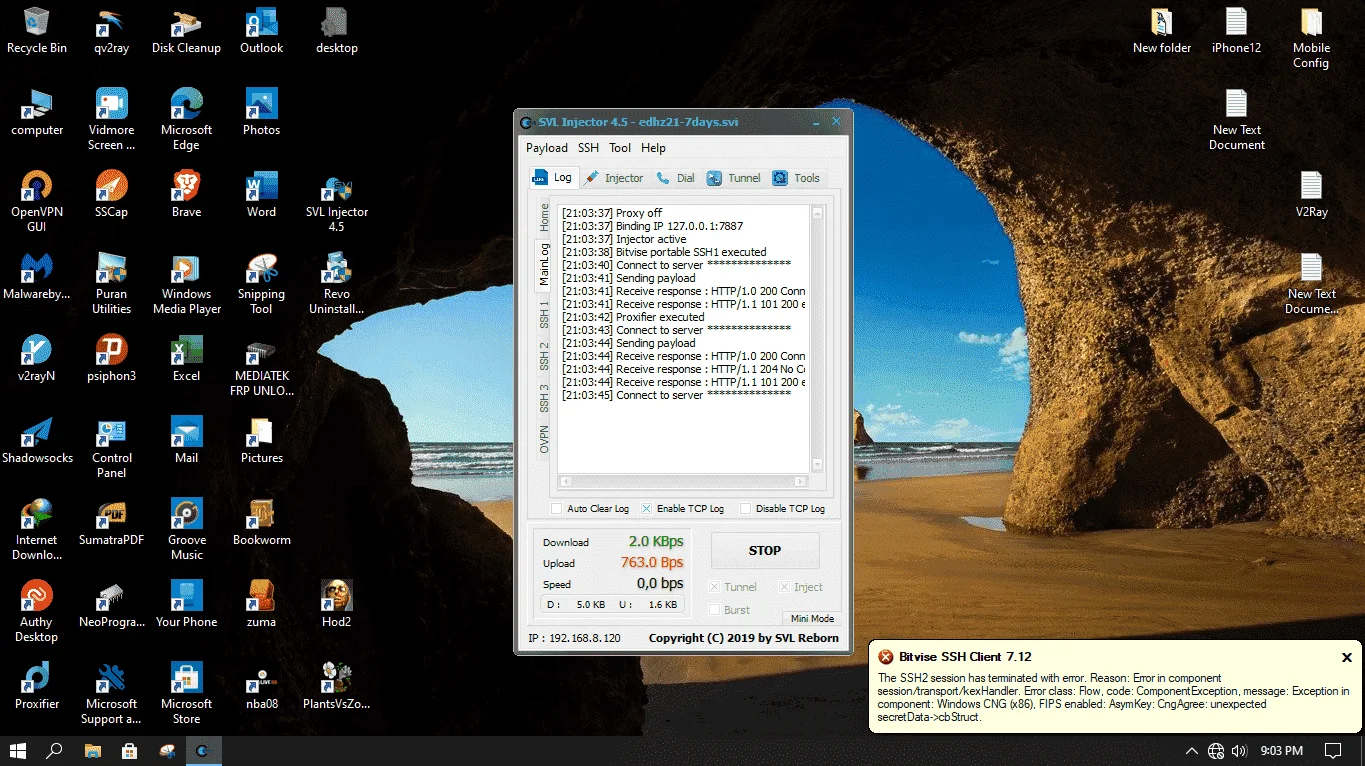1365x766 pixels.
Task: Select the Shadowsocks desktop icon
Action: tap(37, 440)
